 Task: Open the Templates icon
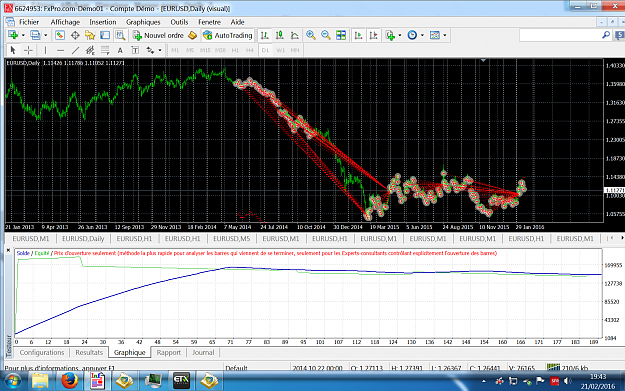click(x=434, y=35)
